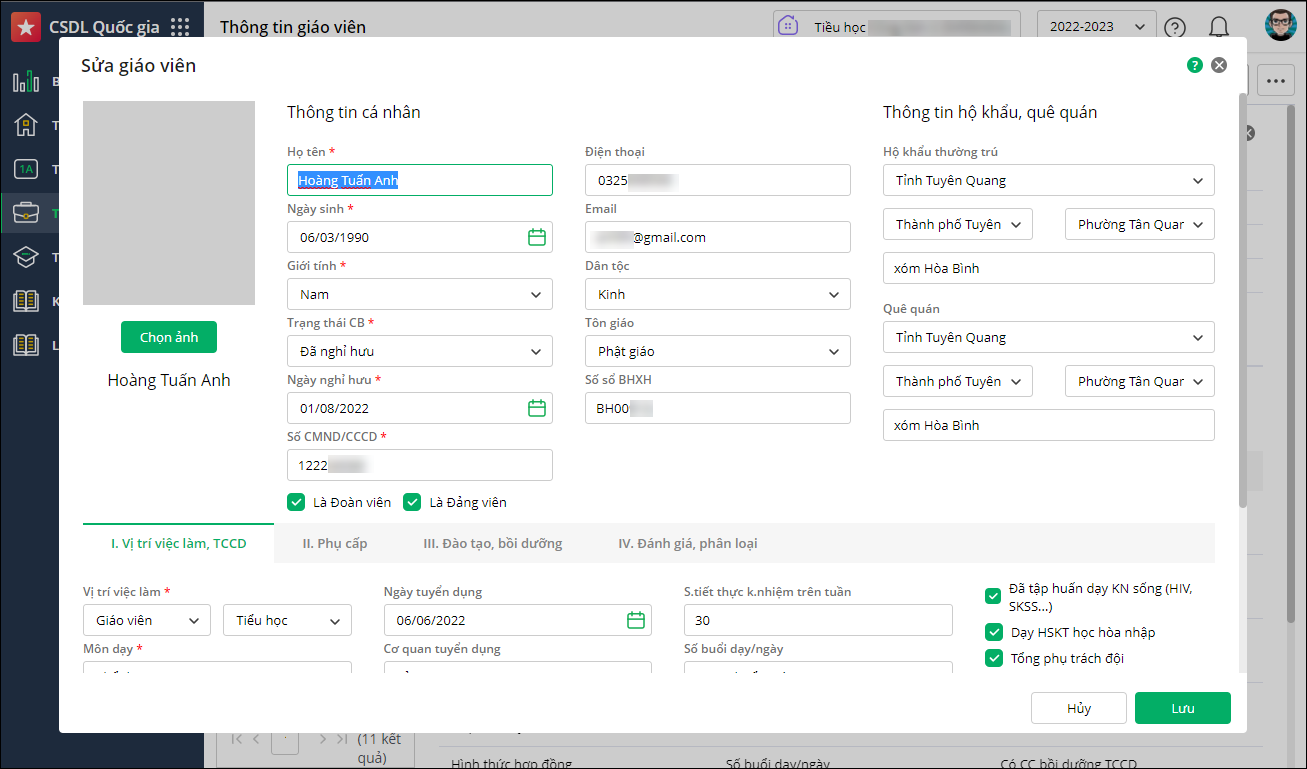Viewport: 1307px width, 769px height.
Task: Open the III. Đào tạo, bồi dưỡng tab
Action: 492,543
